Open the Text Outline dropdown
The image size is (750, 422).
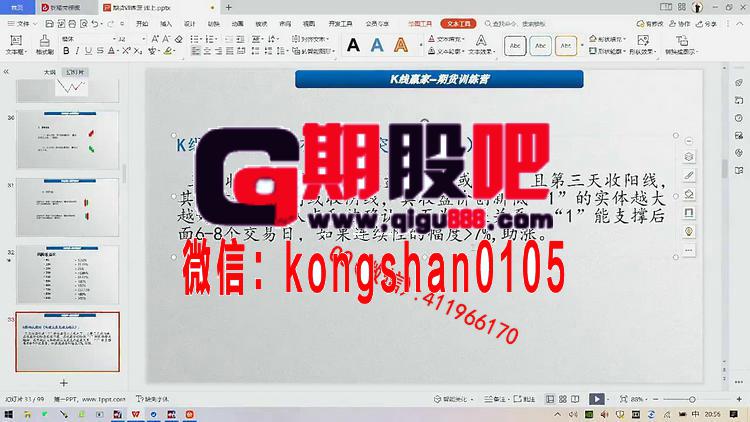446,51
